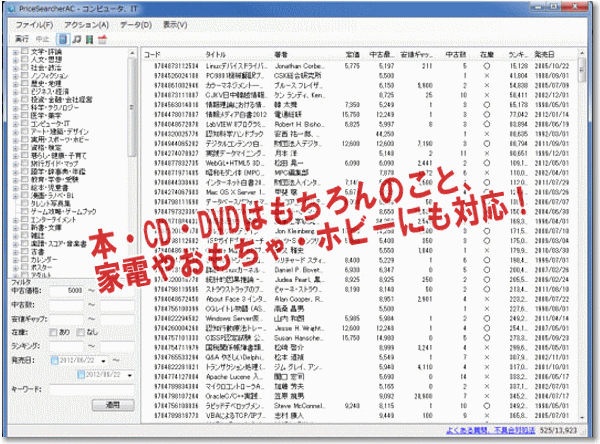Click the 中古数 minimum input field
Screen dimensions: 600x444
click(67, 305)
